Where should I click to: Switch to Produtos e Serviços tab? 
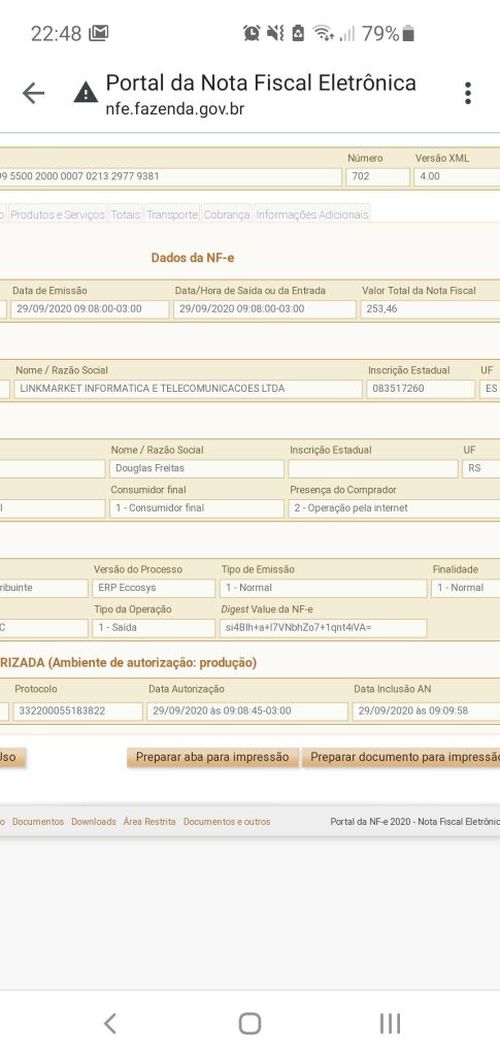coord(57,214)
